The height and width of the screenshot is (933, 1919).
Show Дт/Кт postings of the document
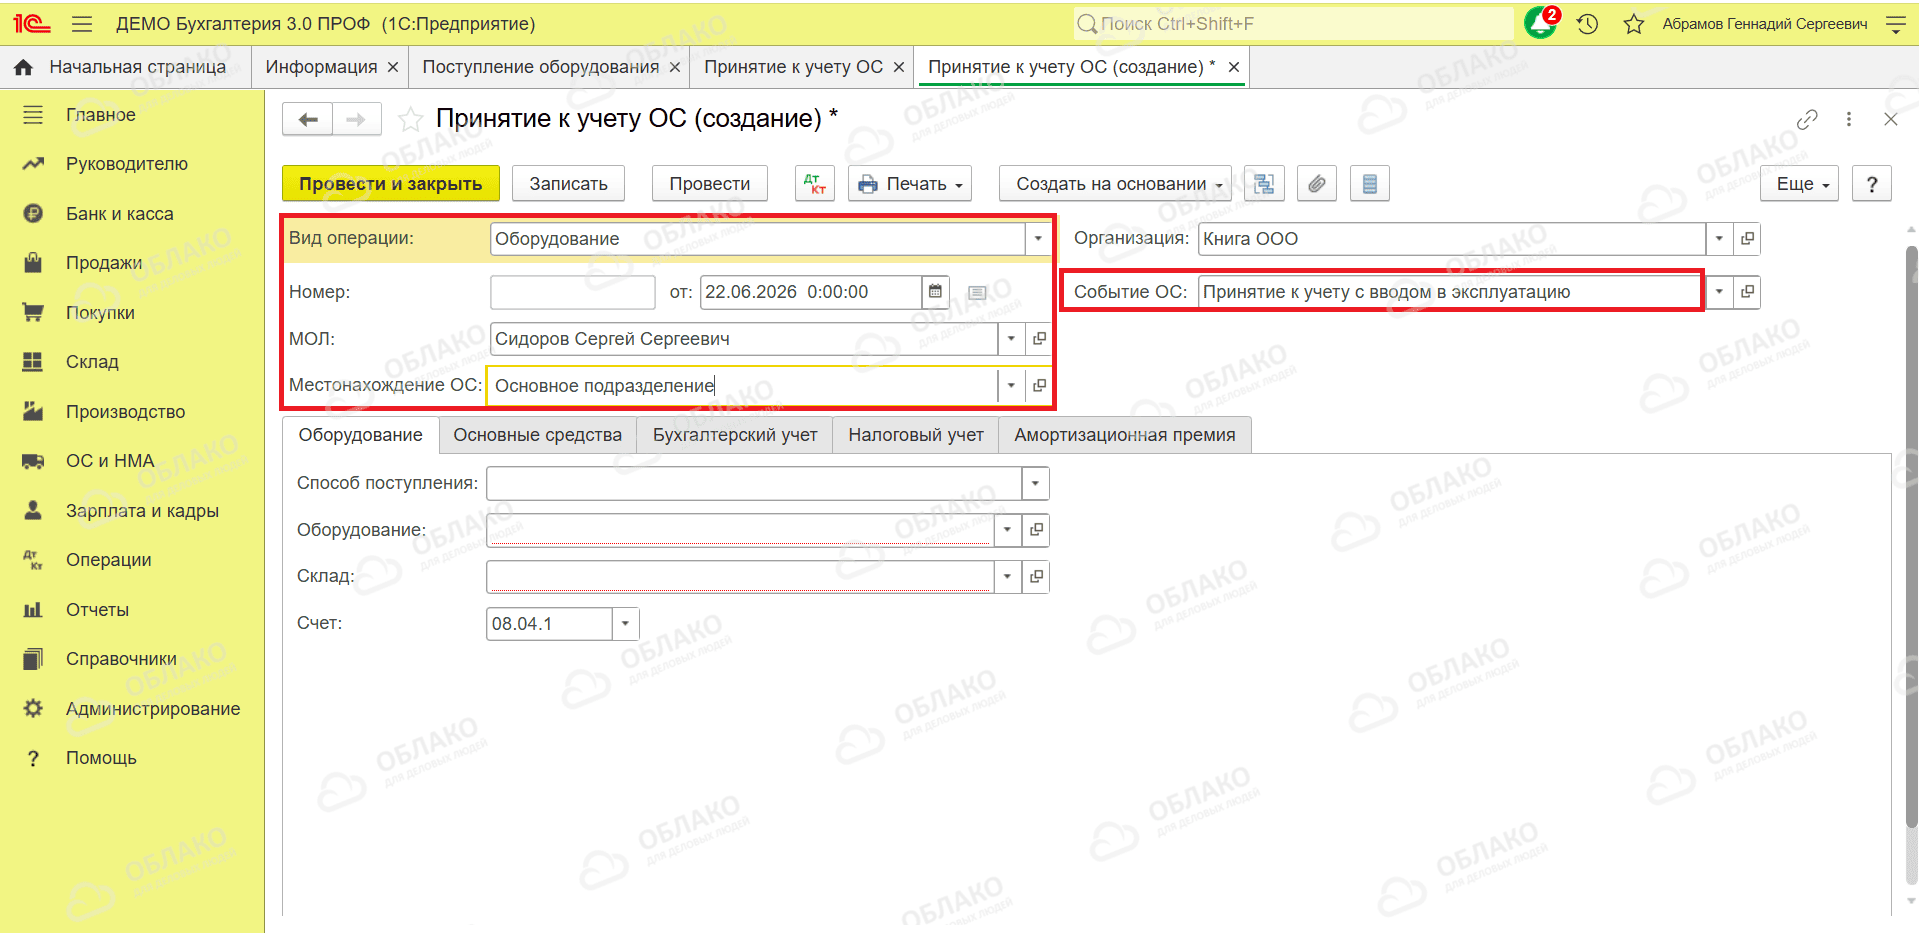(x=815, y=184)
